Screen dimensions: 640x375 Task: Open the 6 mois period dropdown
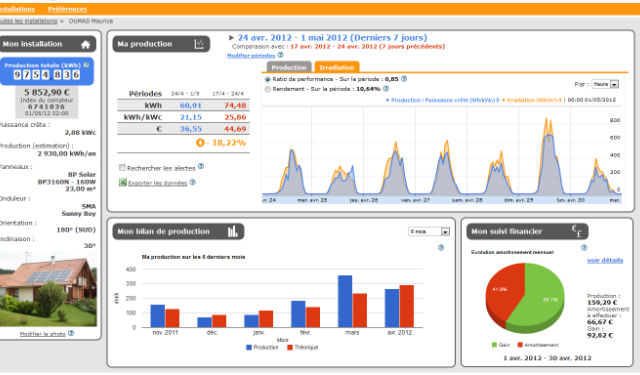click(x=429, y=232)
